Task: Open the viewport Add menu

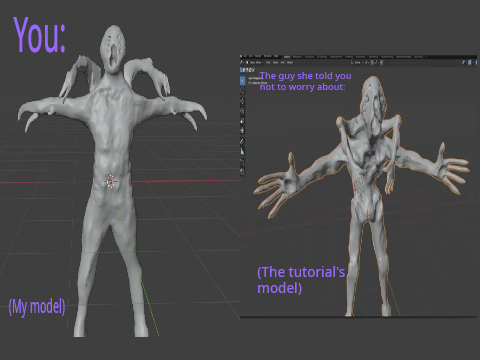Action: coord(282,62)
